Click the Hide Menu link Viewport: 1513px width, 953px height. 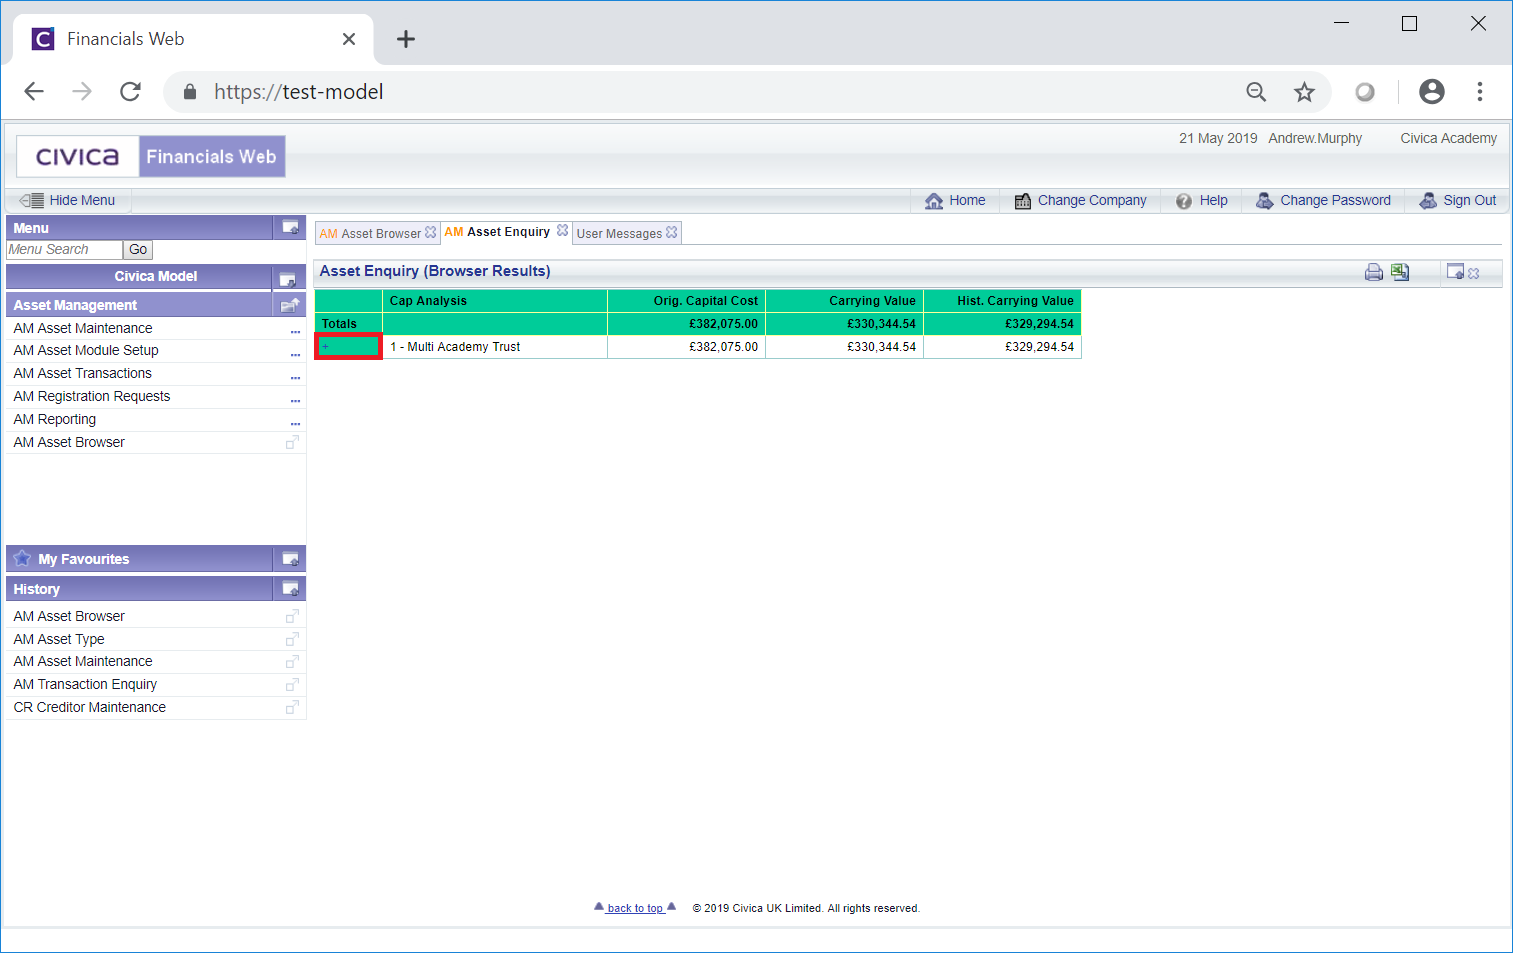[x=82, y=200]
